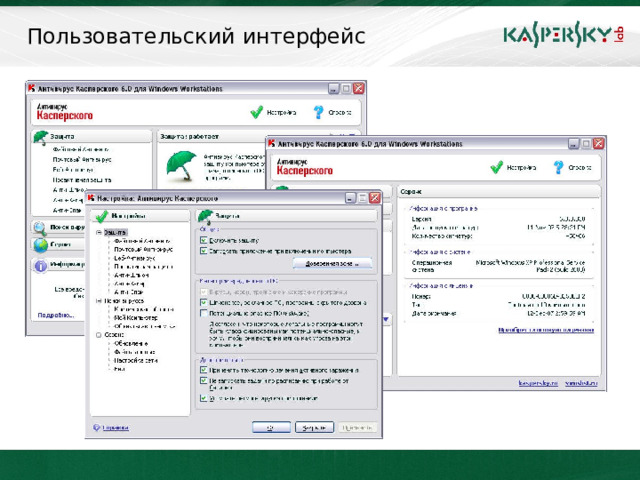Click the red K icon in the Защита работает window title bar
Screen dimensions: 640x480
31,88
